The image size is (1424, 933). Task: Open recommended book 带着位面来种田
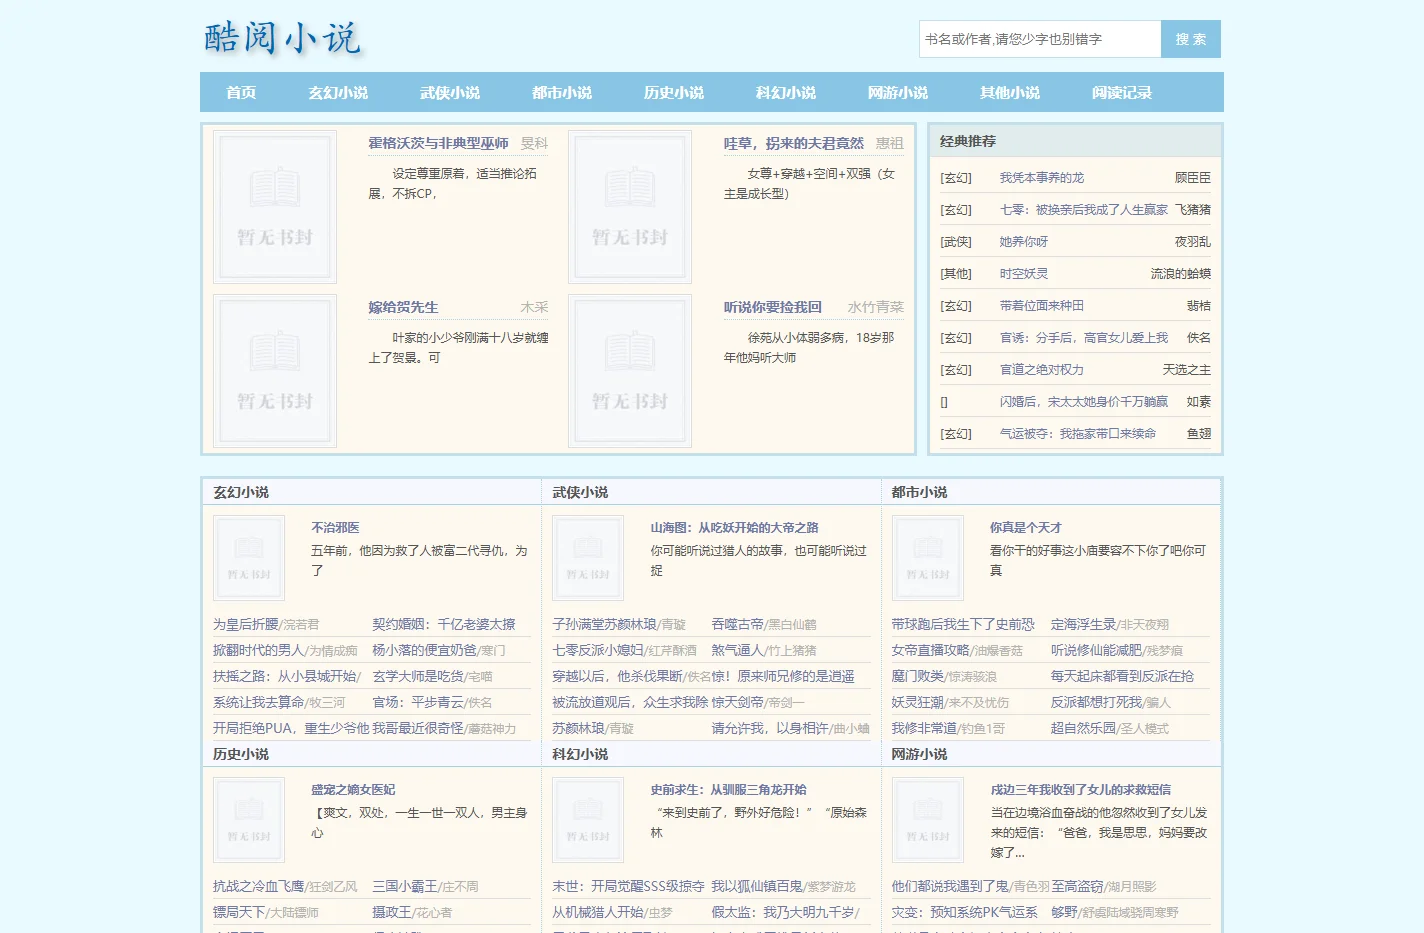tap(1042, 305)
